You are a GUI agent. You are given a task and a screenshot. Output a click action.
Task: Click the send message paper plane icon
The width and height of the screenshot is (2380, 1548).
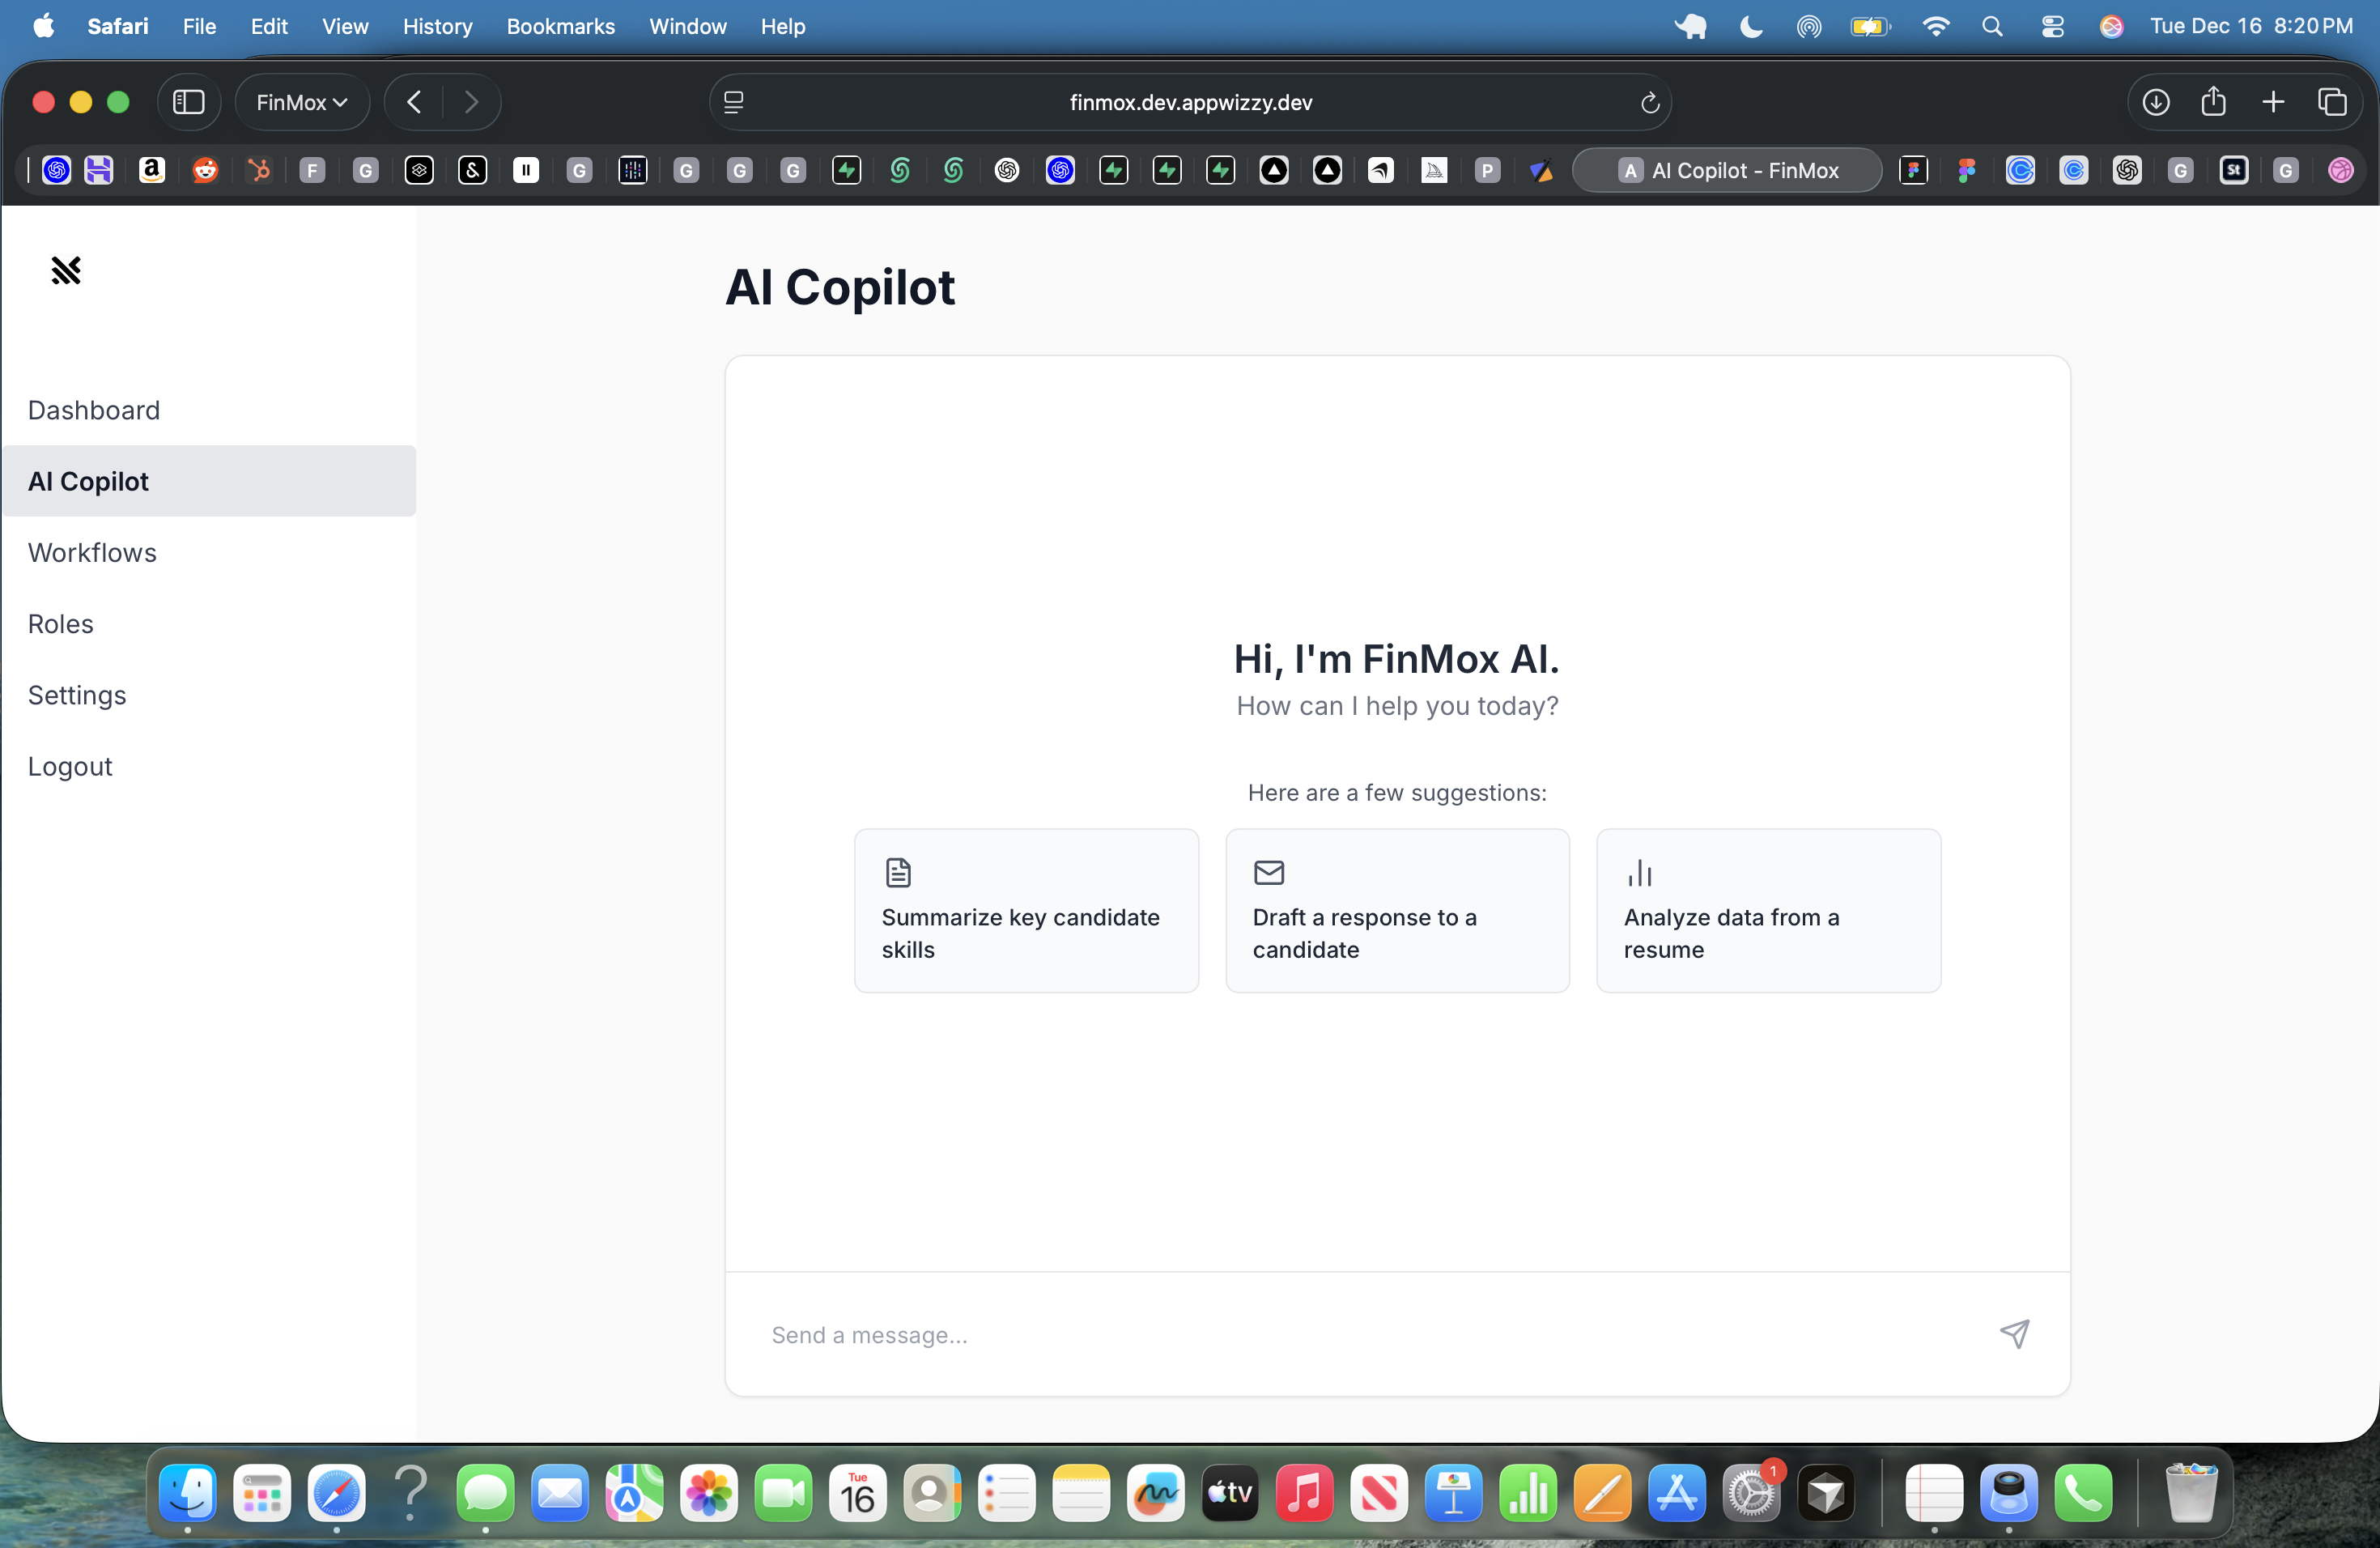2014,1334
